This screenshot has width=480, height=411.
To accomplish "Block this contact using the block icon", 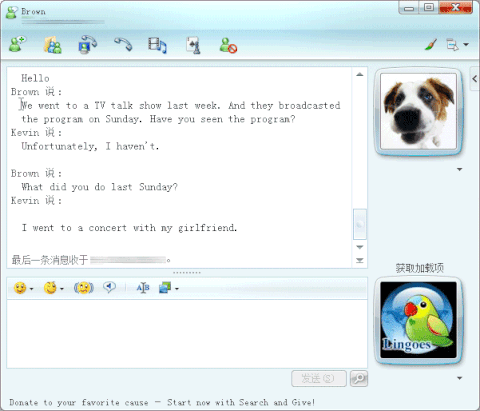I will (228, 45).
